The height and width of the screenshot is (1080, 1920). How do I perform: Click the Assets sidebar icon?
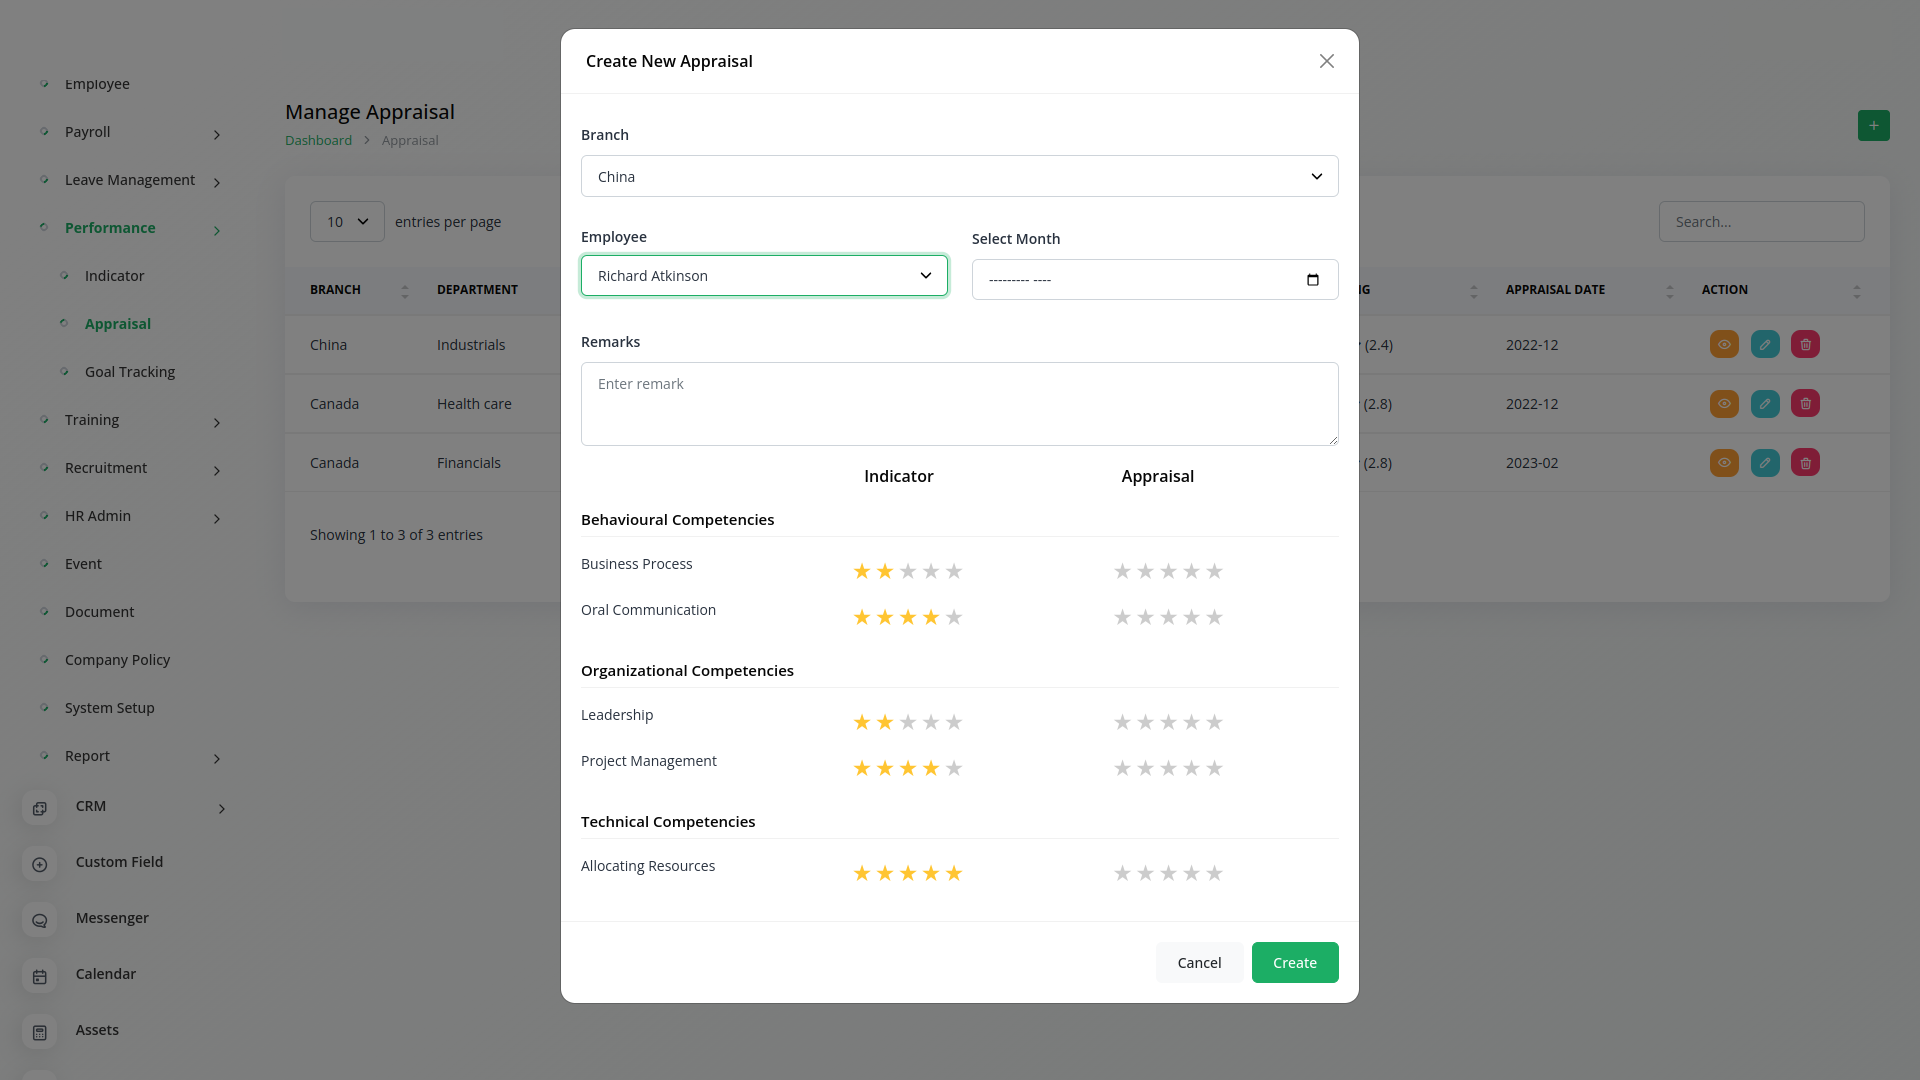click(x=40, y=1032)
